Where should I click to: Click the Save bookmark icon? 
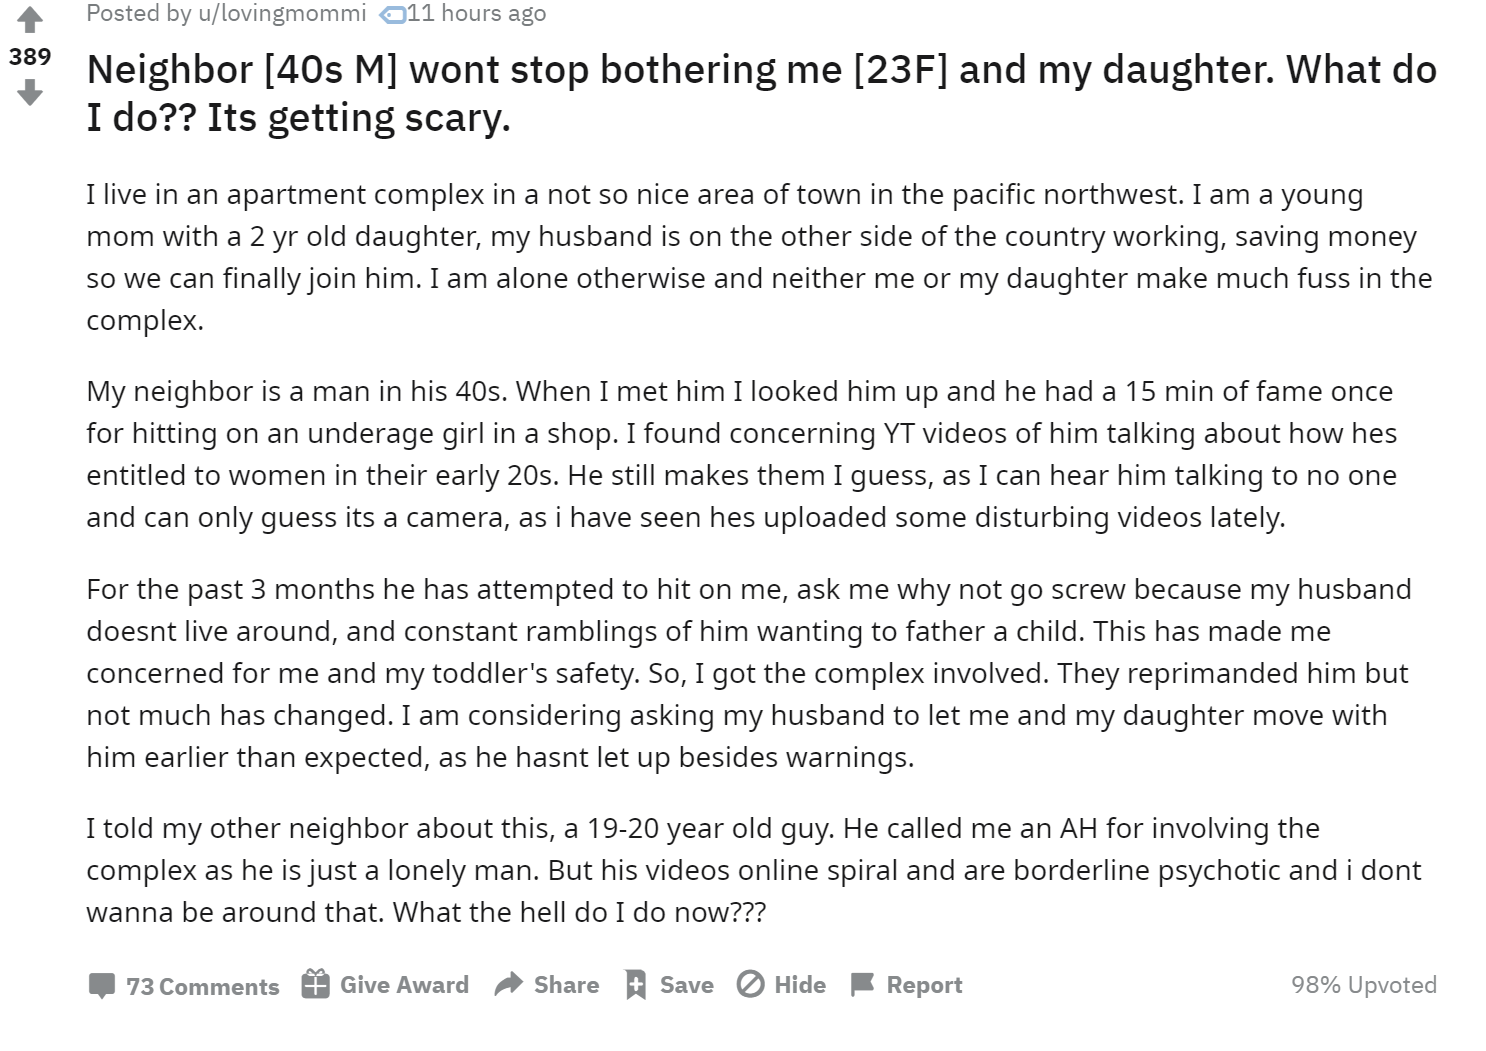click(635, 985)
